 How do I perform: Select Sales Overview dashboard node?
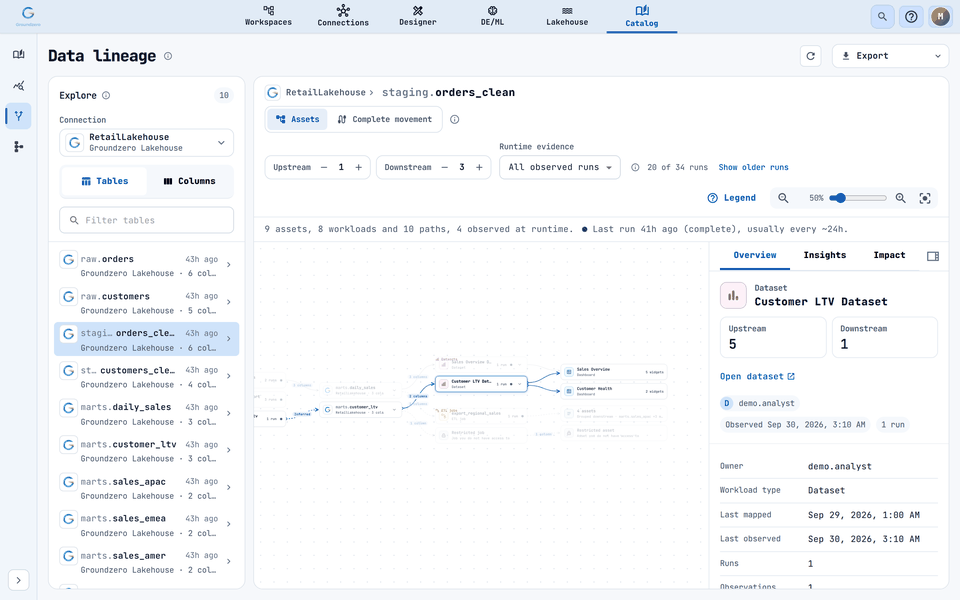(614, 372)
